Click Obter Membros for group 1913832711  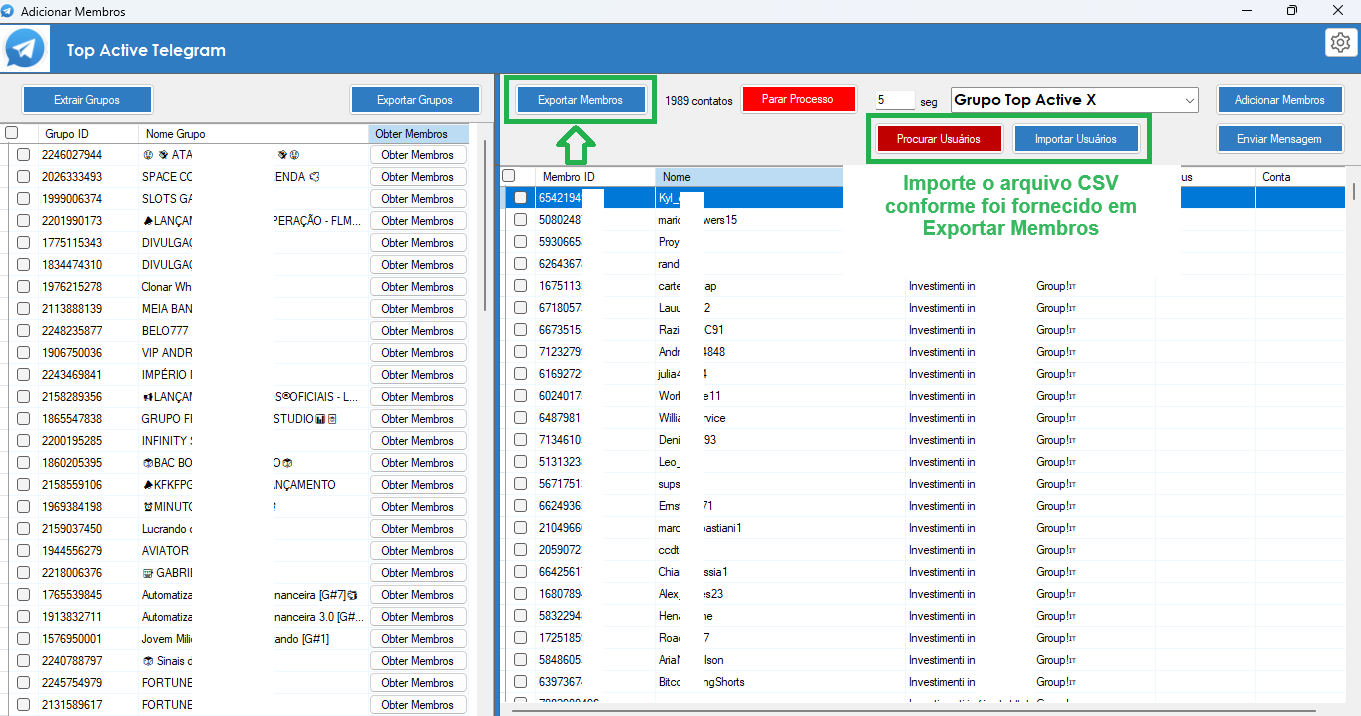[418, 617]
